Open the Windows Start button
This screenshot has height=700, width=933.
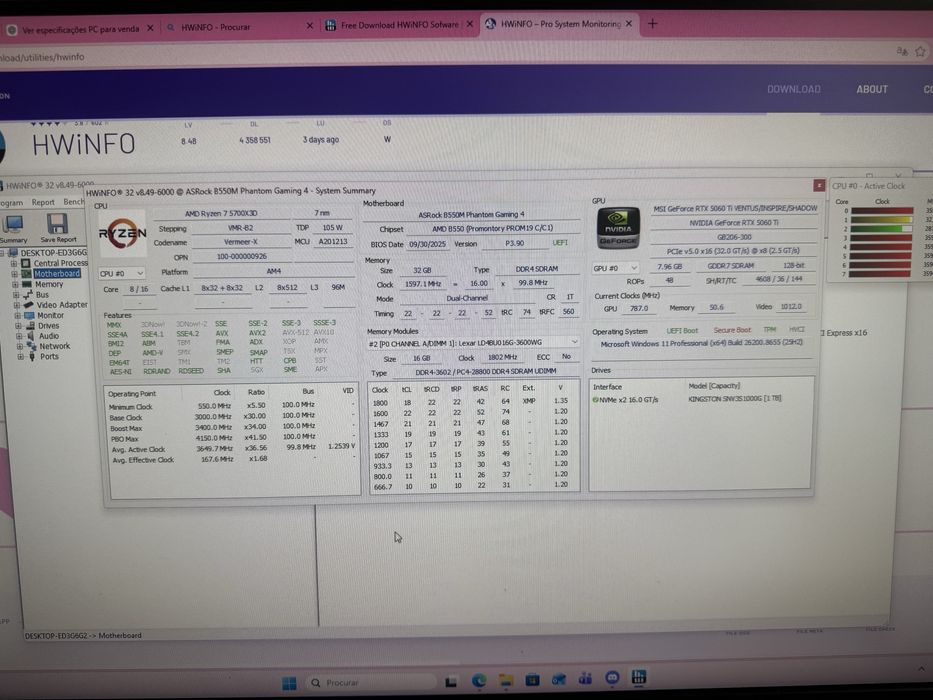click(289, 683)
